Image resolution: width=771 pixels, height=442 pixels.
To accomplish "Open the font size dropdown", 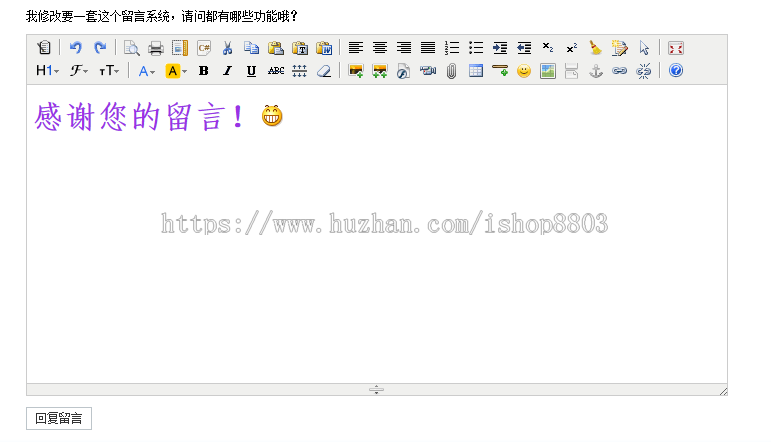I will pos(109,71).
